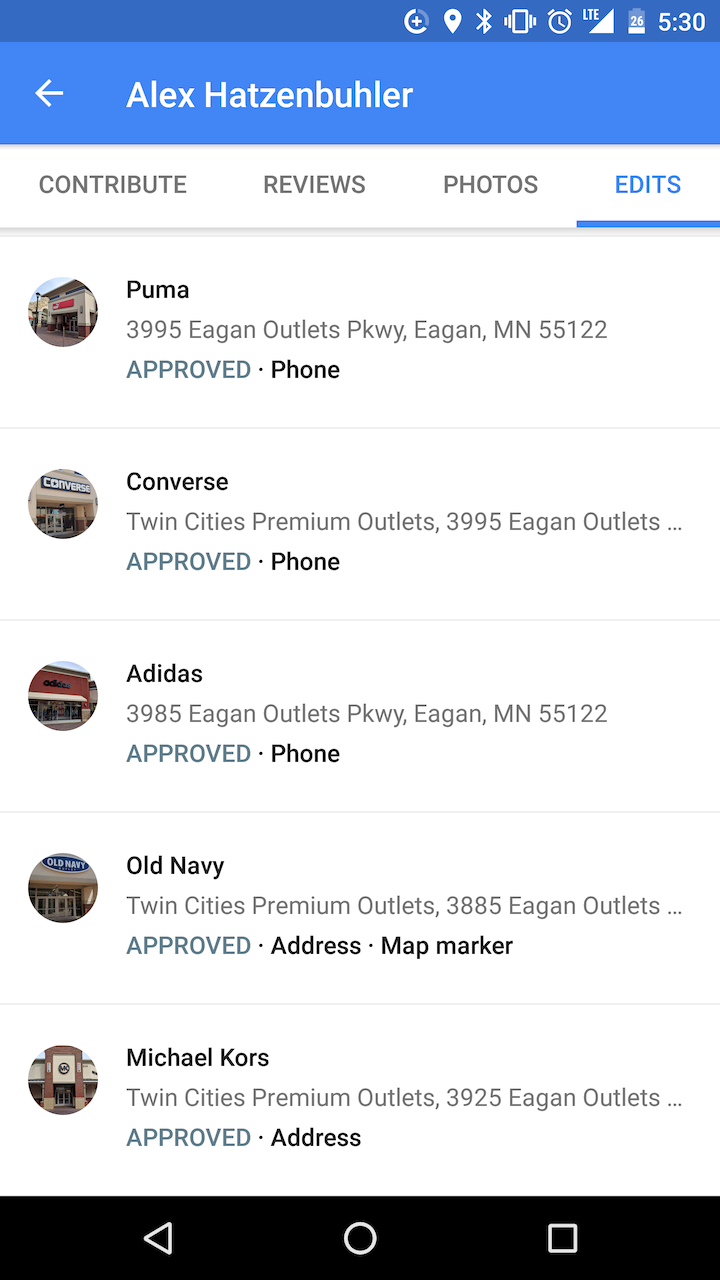Tap the battery status icon

[x=636, y=21]
